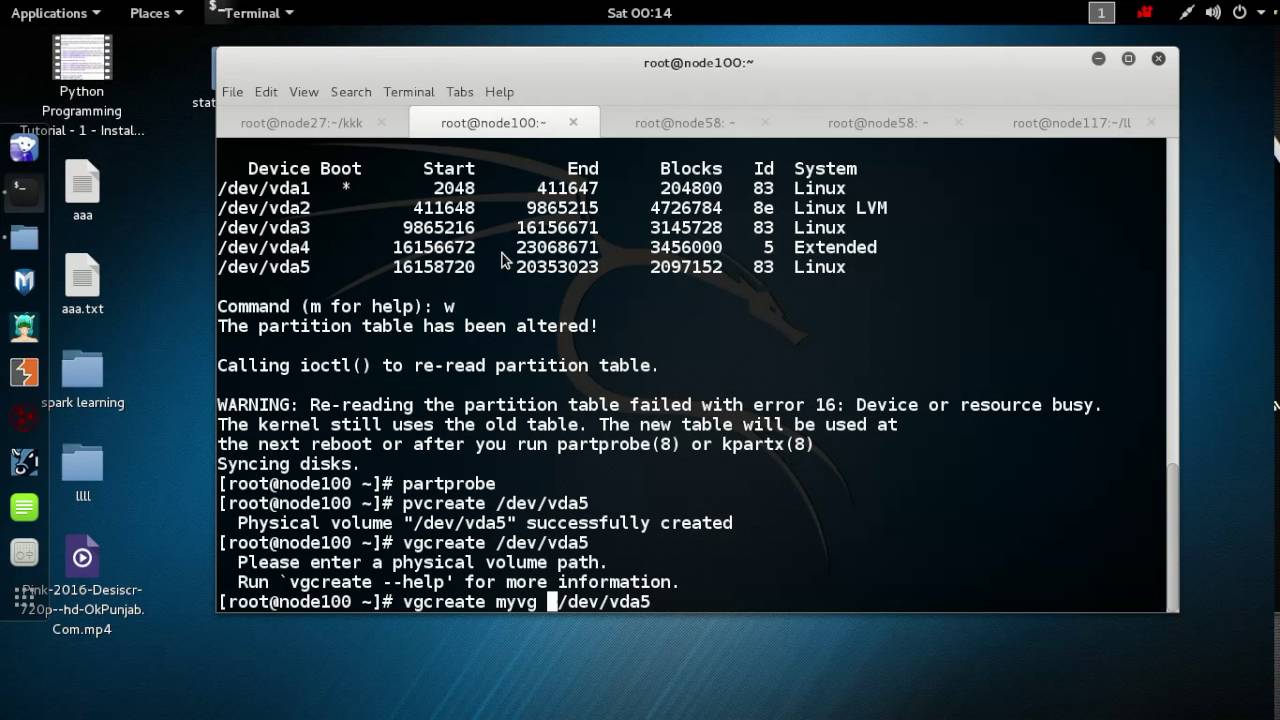Open the workspace 1 indicator

pos(1101,13)
